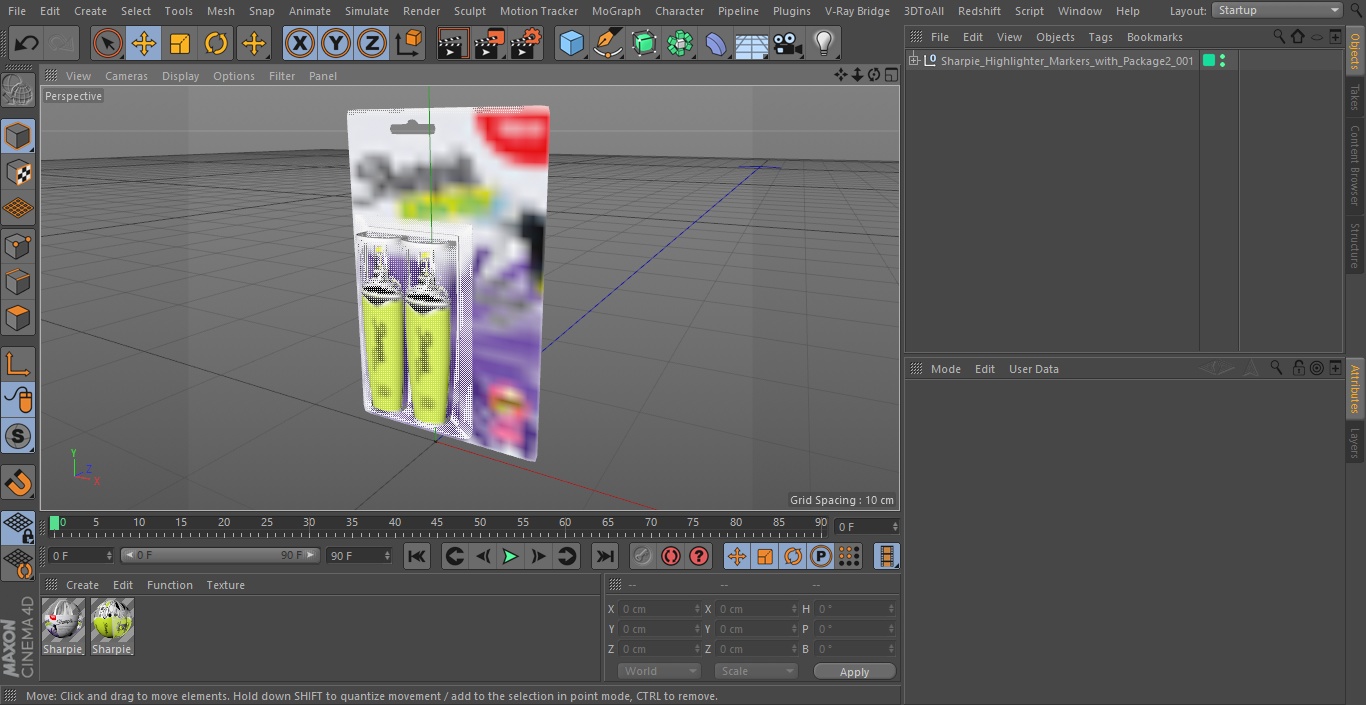Add a Cube primitive object
Image resolution: width=1366 pixels, height=705 pixels.
571,43
